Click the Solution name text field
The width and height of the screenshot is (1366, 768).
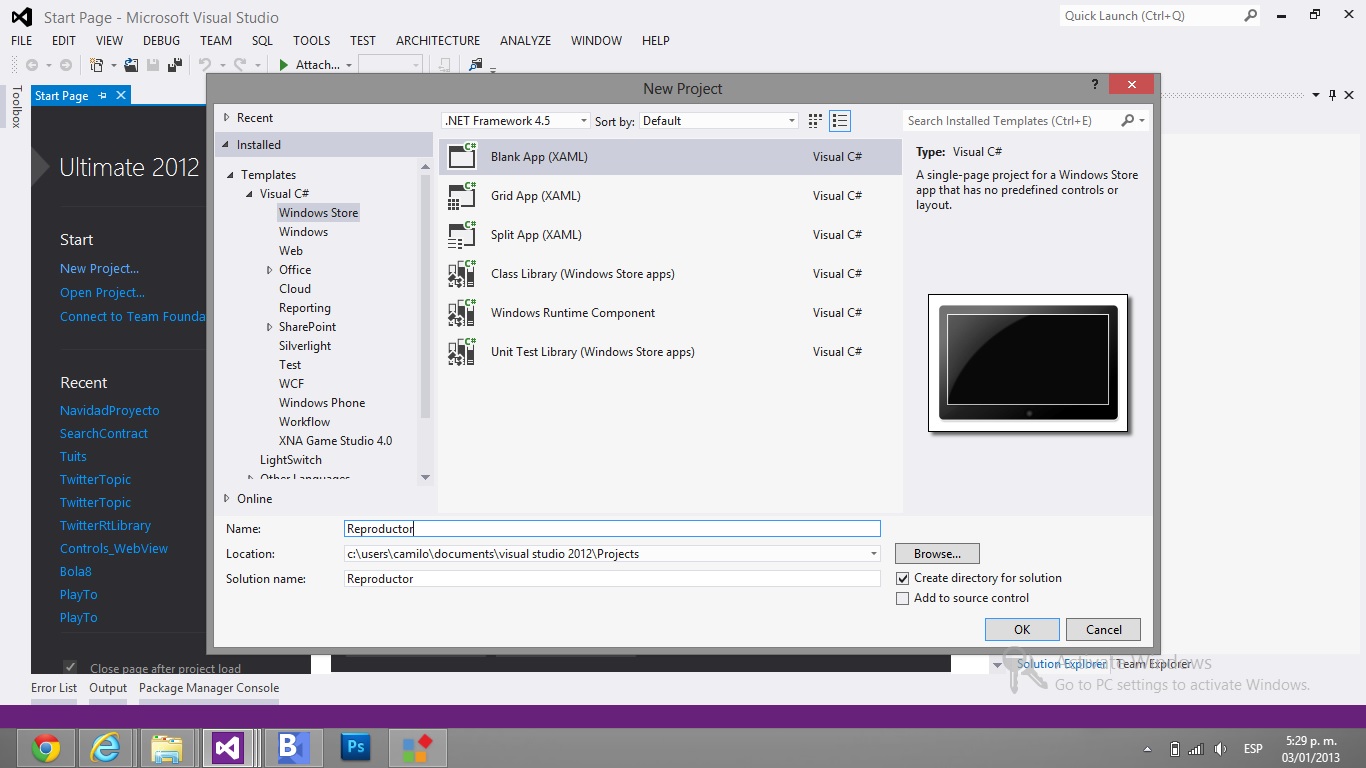(x=611, y=579)
